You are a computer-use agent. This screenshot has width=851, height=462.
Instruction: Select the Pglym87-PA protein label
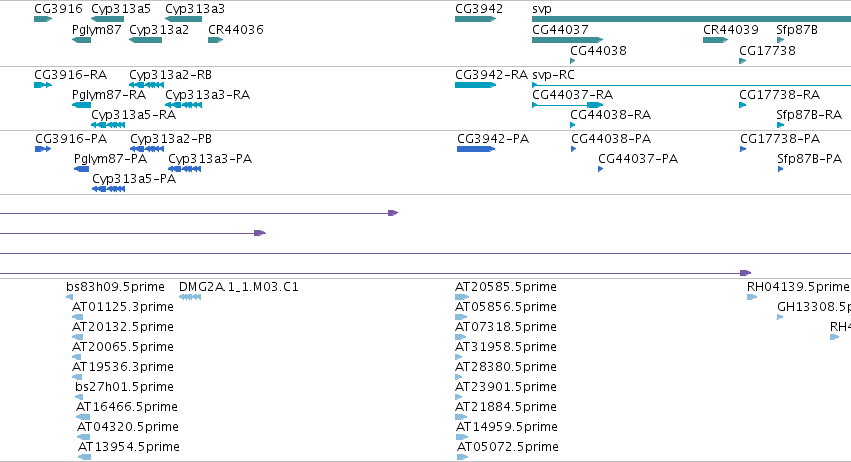111,159
